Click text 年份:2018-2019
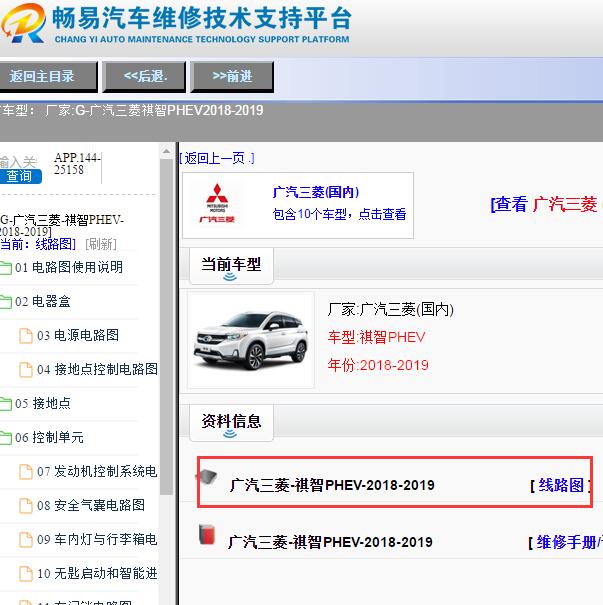 [x=378, y=365]
